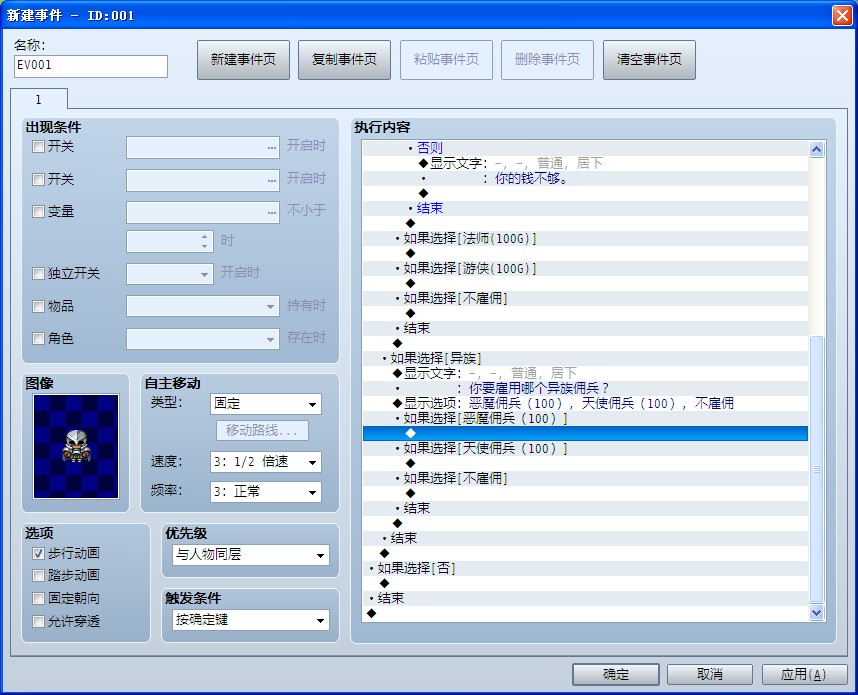The width and height of the screenshot is (858, 695).
Task: Select the 如果选择[天使佣兵（100）] row
Action: point(585,449)
